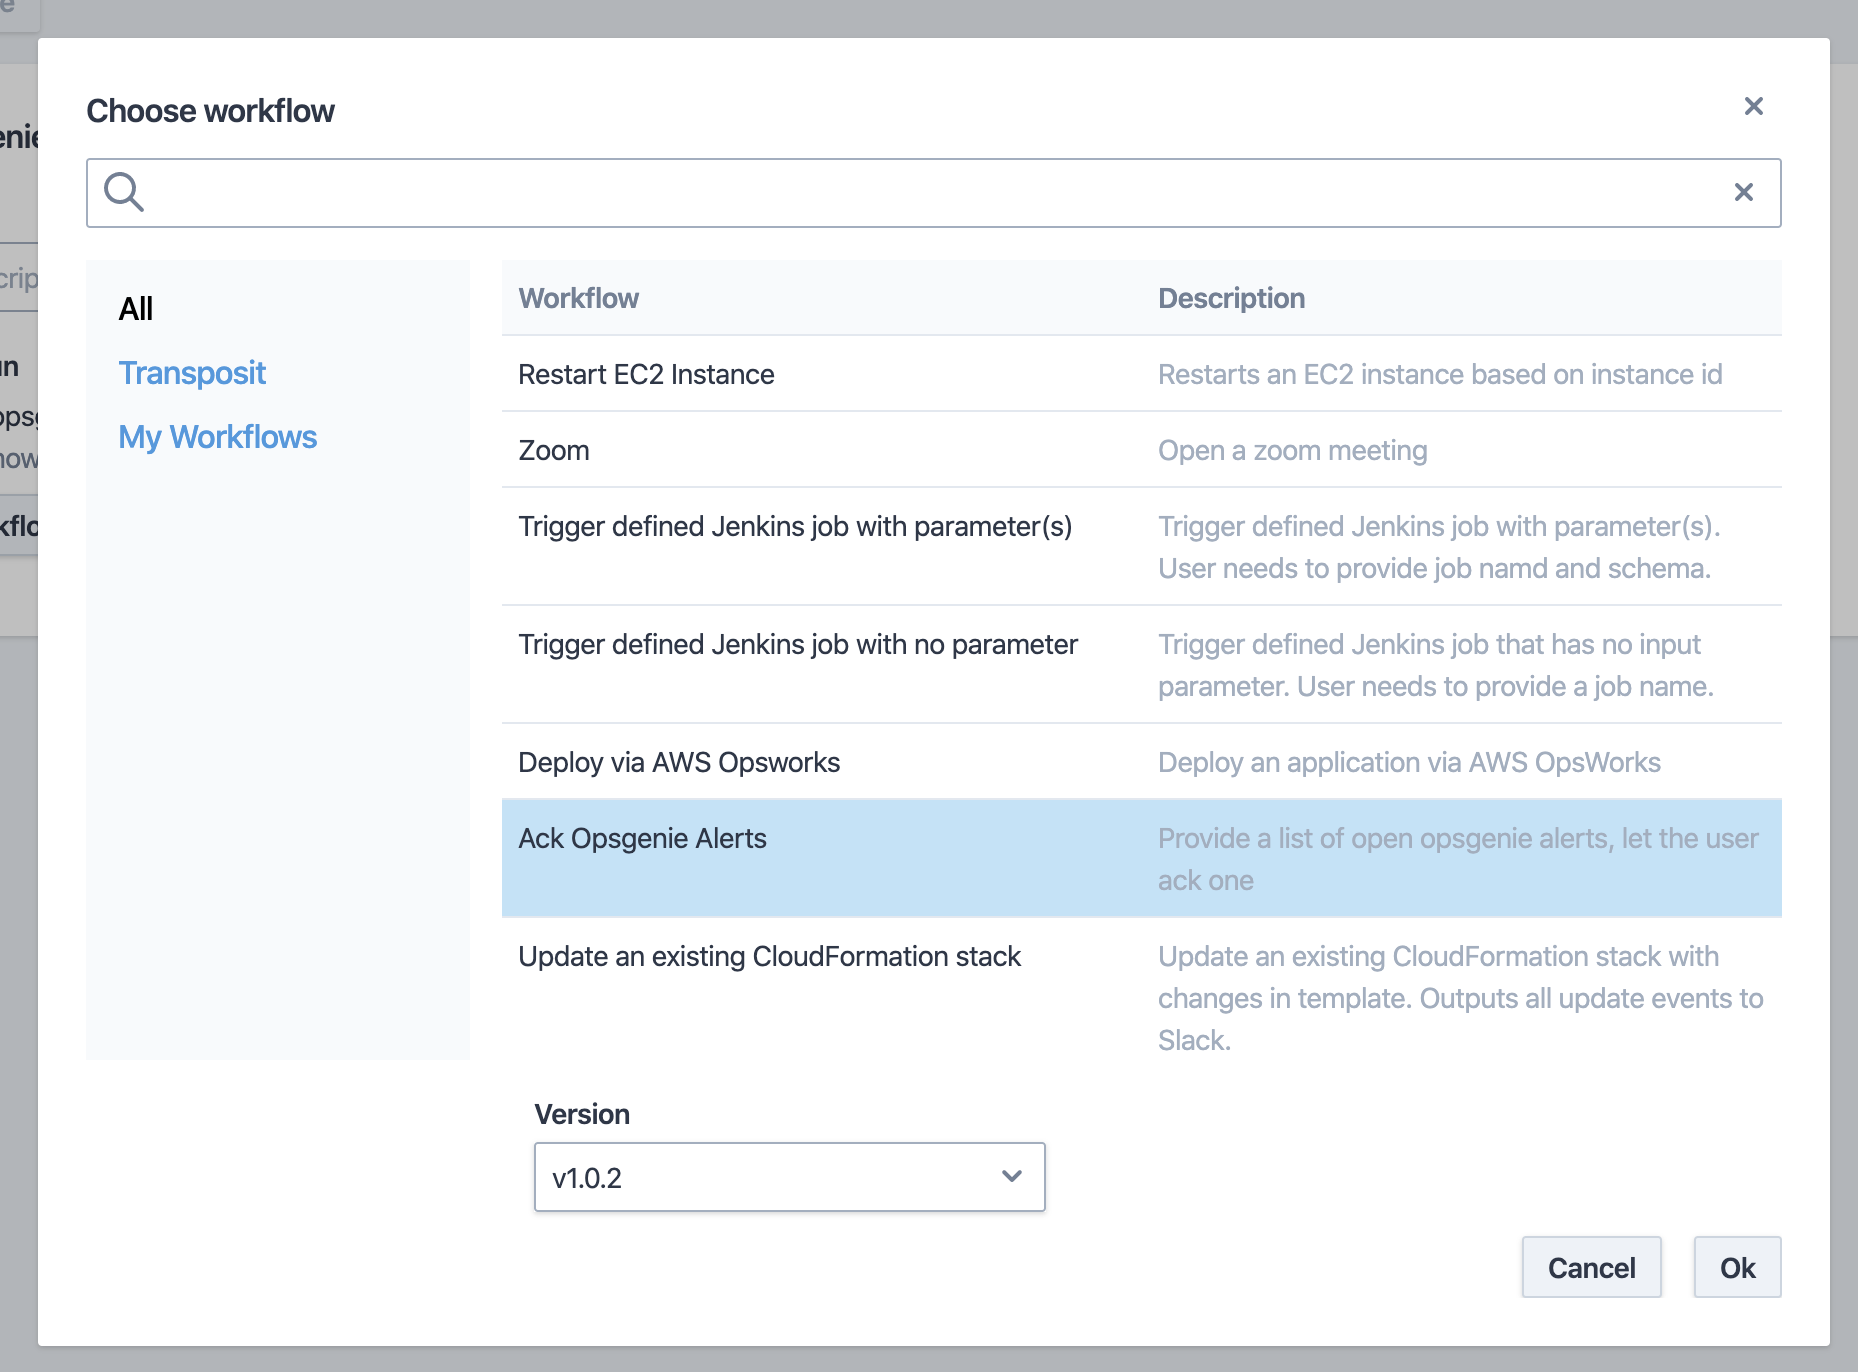The width and height of the screenshot is (1858, 1372).
Task: Show the My Workflows category
Action: pyautogui.click(x=217, y=437)
